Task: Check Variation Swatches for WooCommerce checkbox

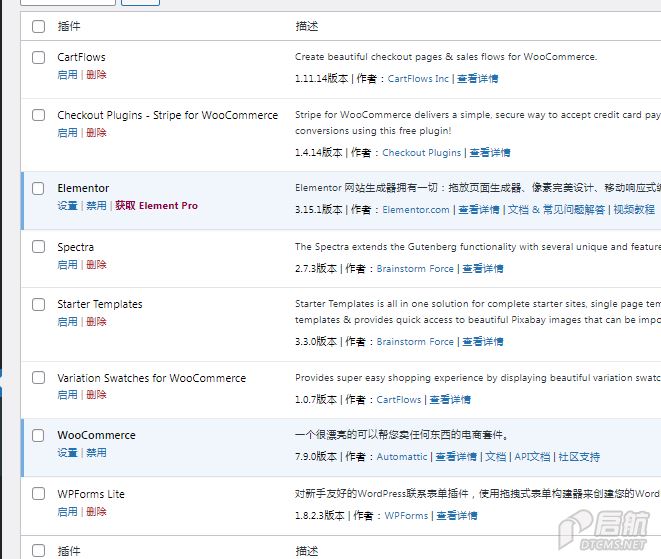Action: (x=38, y=378)
